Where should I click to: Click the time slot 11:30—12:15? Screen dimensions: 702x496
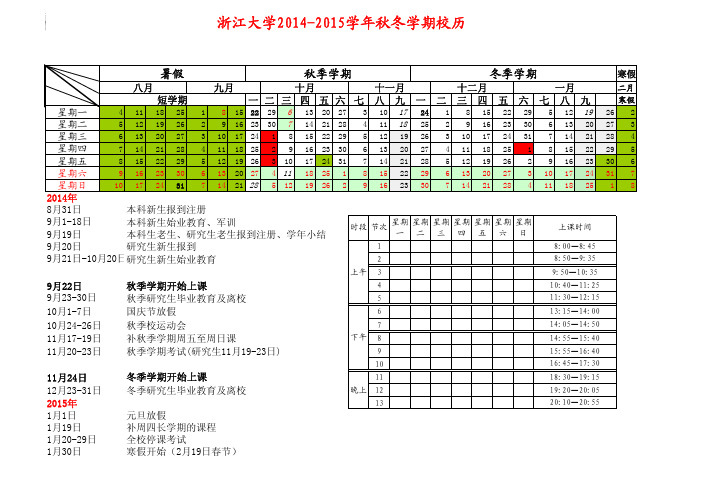(x=575, y=297)
